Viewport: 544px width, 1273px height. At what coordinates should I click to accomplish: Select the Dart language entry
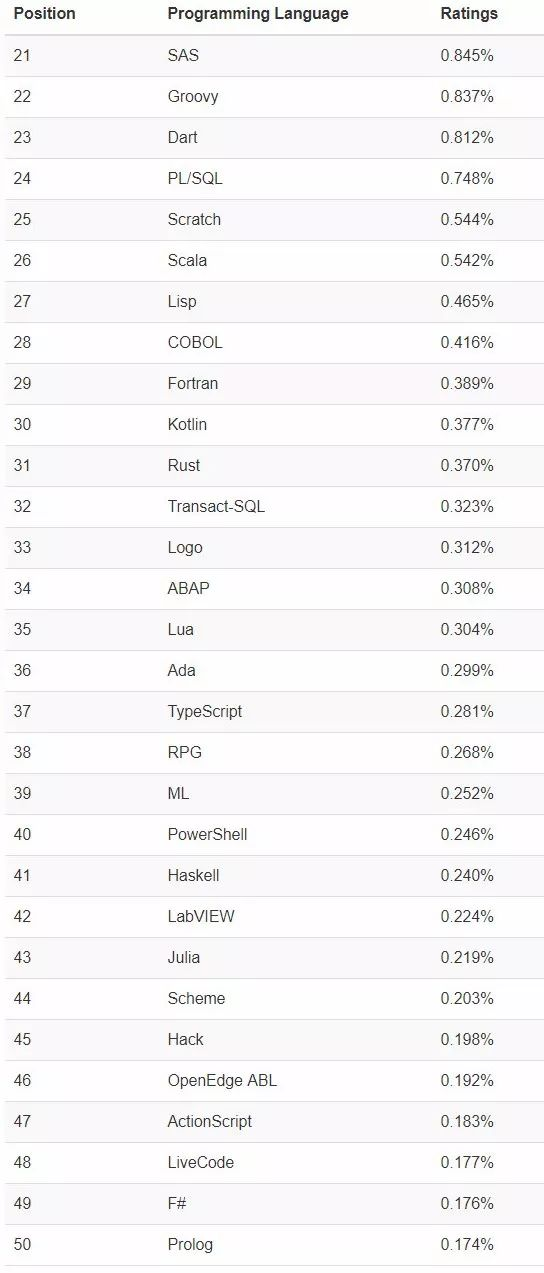point(183,137)
